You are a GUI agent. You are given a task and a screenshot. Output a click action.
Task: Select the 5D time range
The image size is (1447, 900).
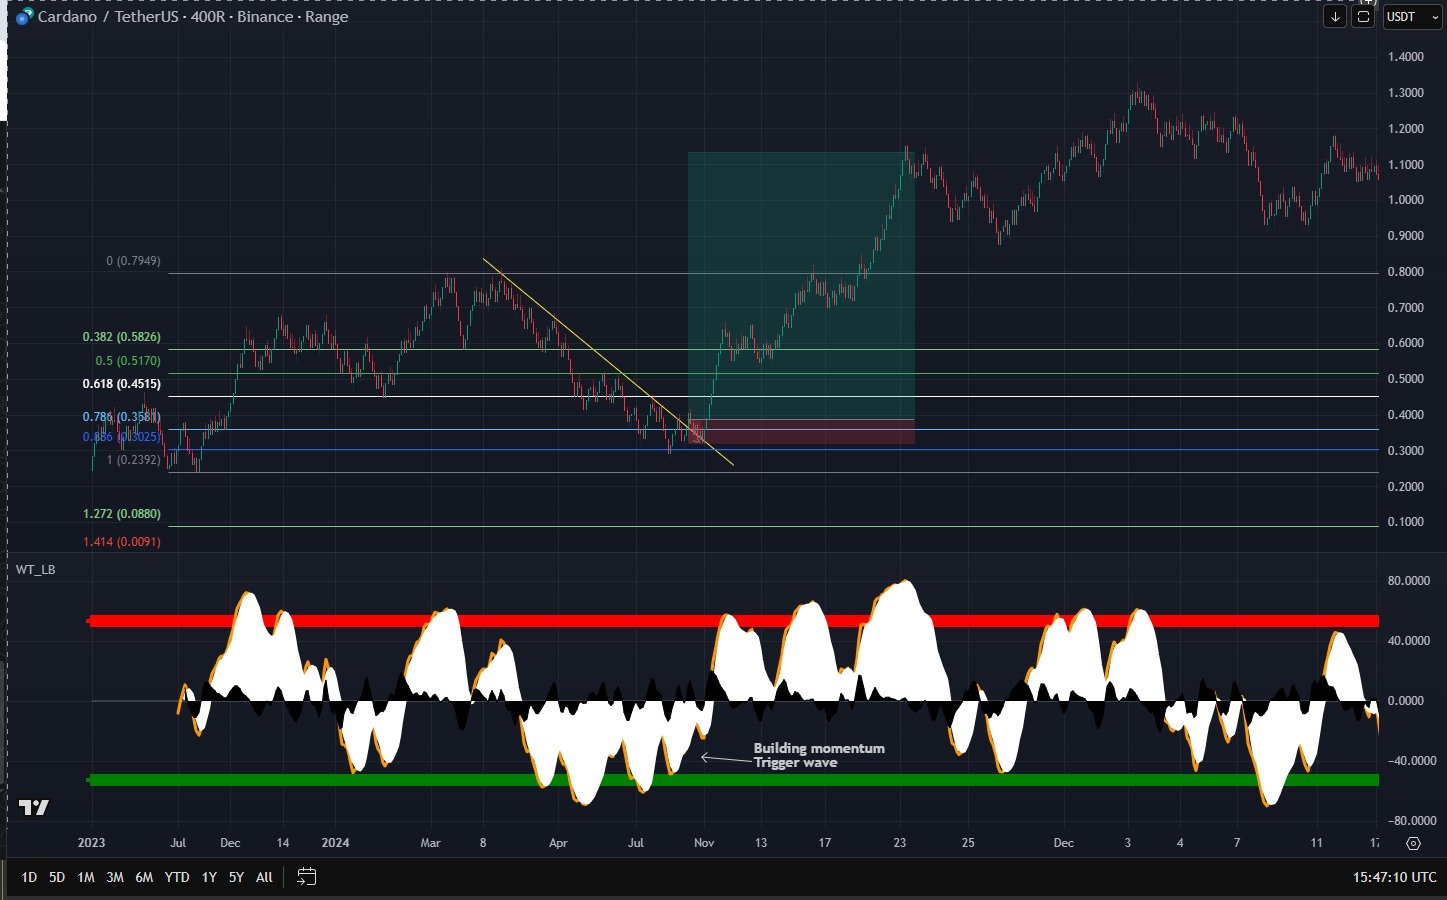click(57, 877)
